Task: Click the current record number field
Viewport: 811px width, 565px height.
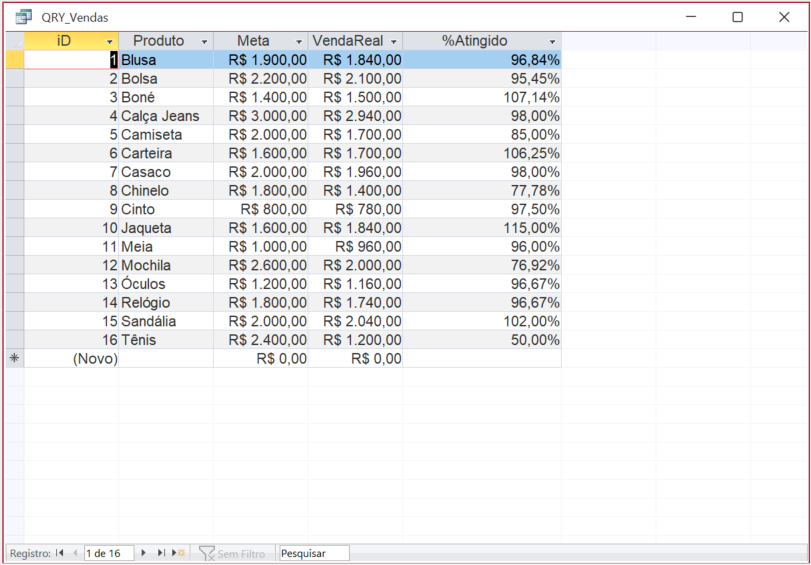Action: click(108, 553)
